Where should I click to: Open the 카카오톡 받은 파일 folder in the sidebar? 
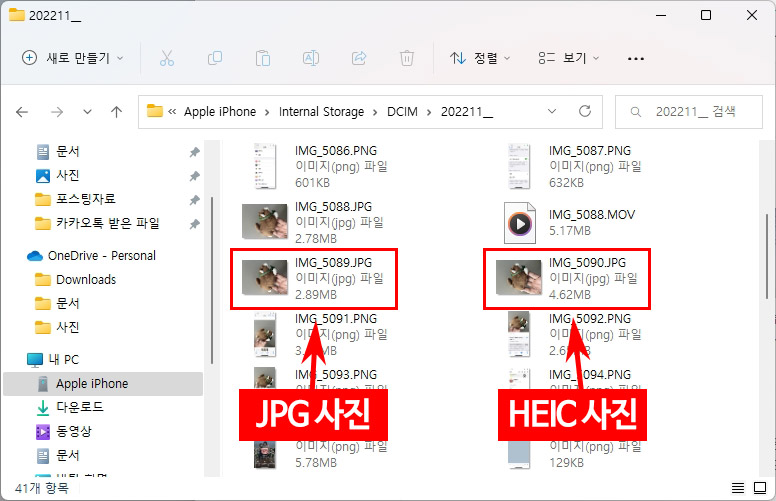[107, 223]
